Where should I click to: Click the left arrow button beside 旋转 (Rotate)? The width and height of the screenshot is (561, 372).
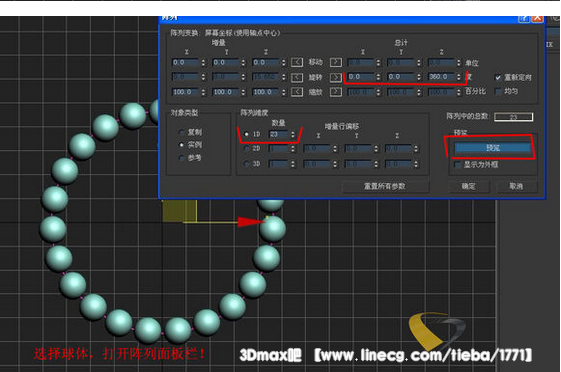click(x=297, y=77)
